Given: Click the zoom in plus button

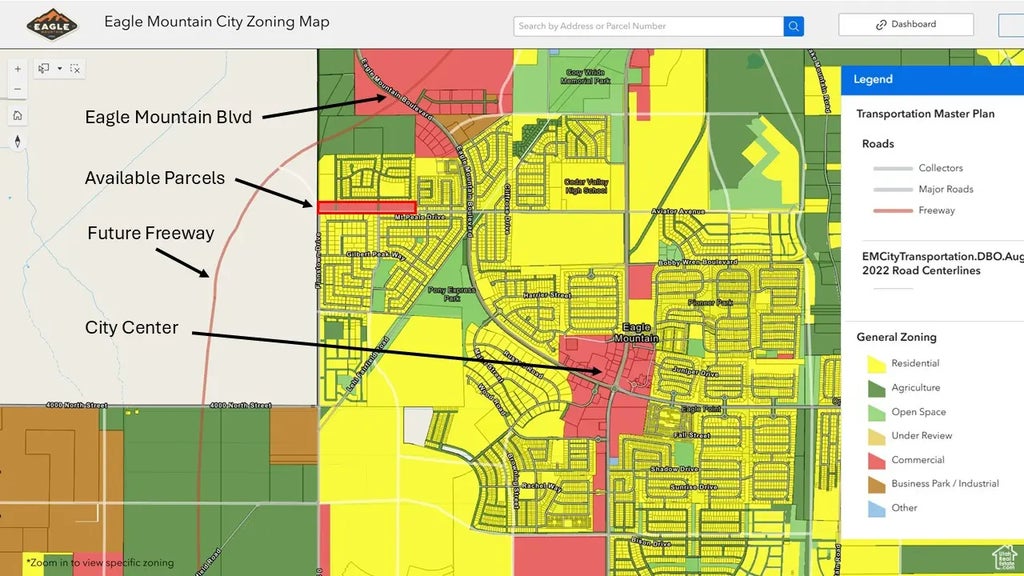Looking at the screenshot, I should coord(17,69).
